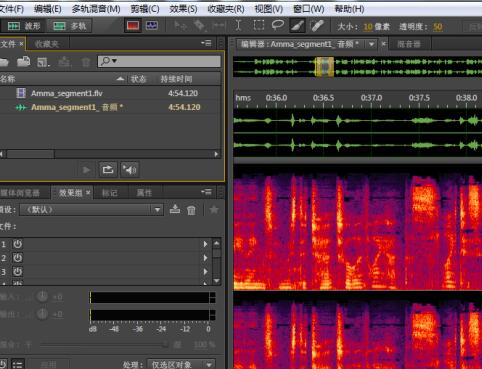Toggle power for effect slot 2

coord(17,258)
